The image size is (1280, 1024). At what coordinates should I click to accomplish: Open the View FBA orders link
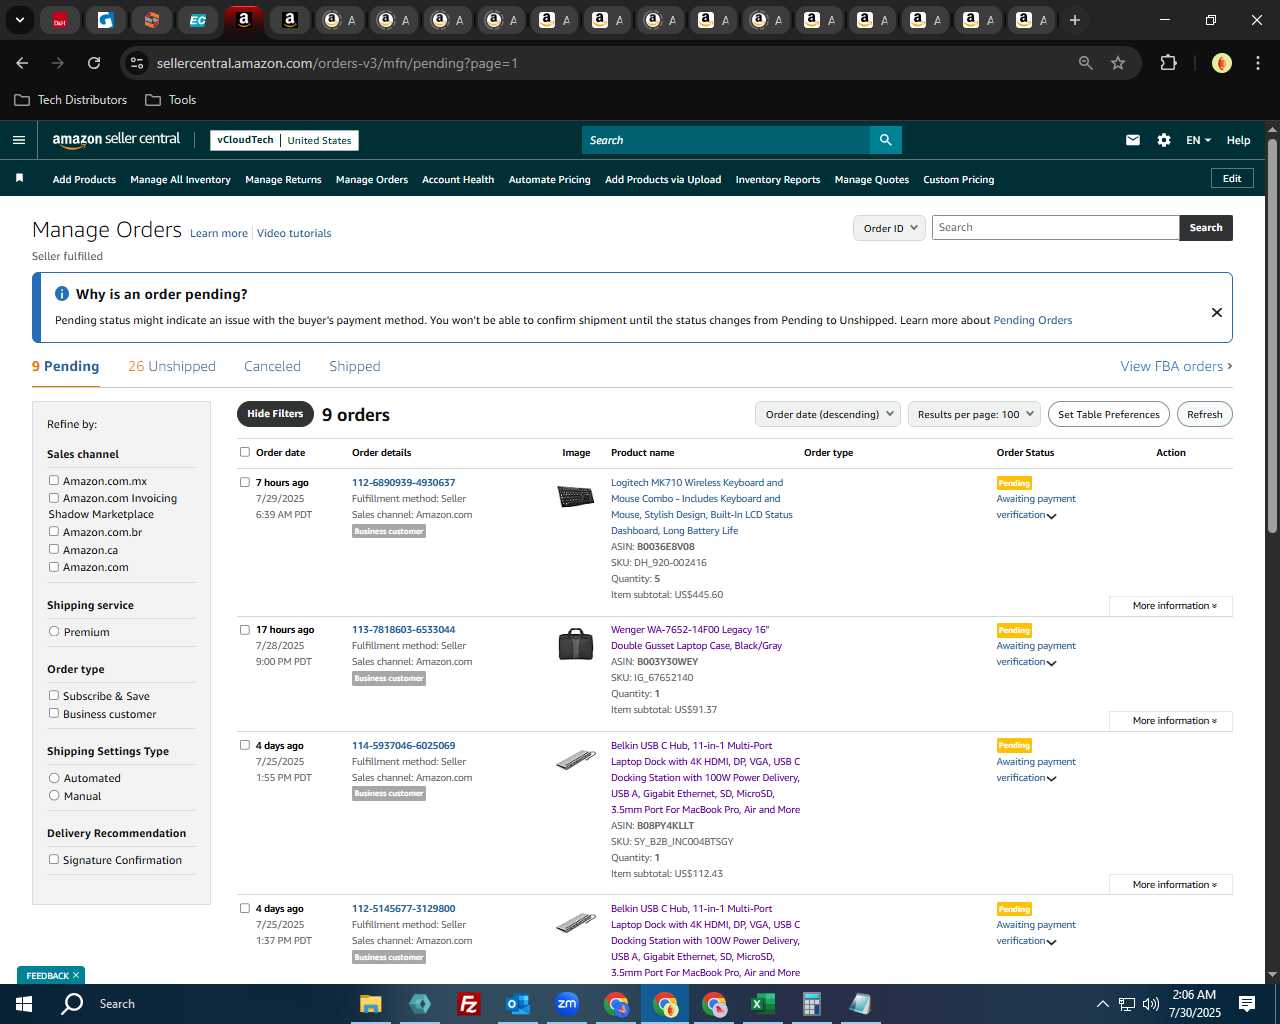(1176, 366)
